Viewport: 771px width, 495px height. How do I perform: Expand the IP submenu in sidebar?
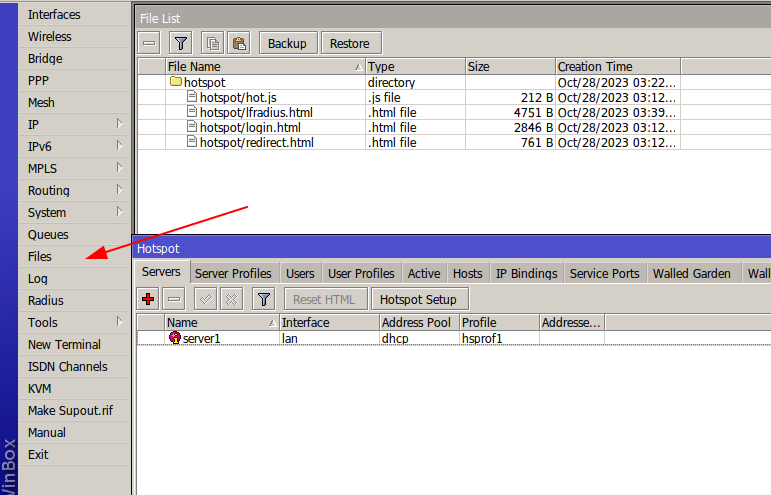point(119,124)
